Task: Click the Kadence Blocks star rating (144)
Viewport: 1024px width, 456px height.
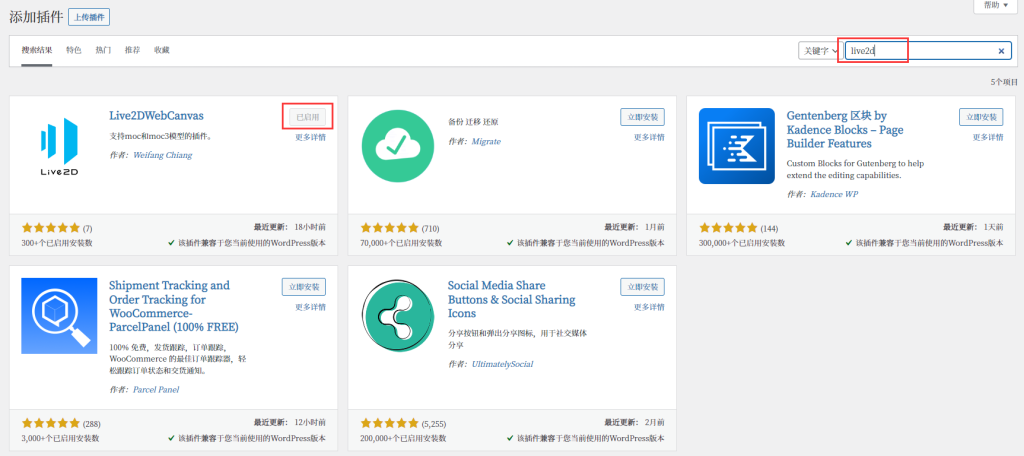Action: tap(728, 228)
